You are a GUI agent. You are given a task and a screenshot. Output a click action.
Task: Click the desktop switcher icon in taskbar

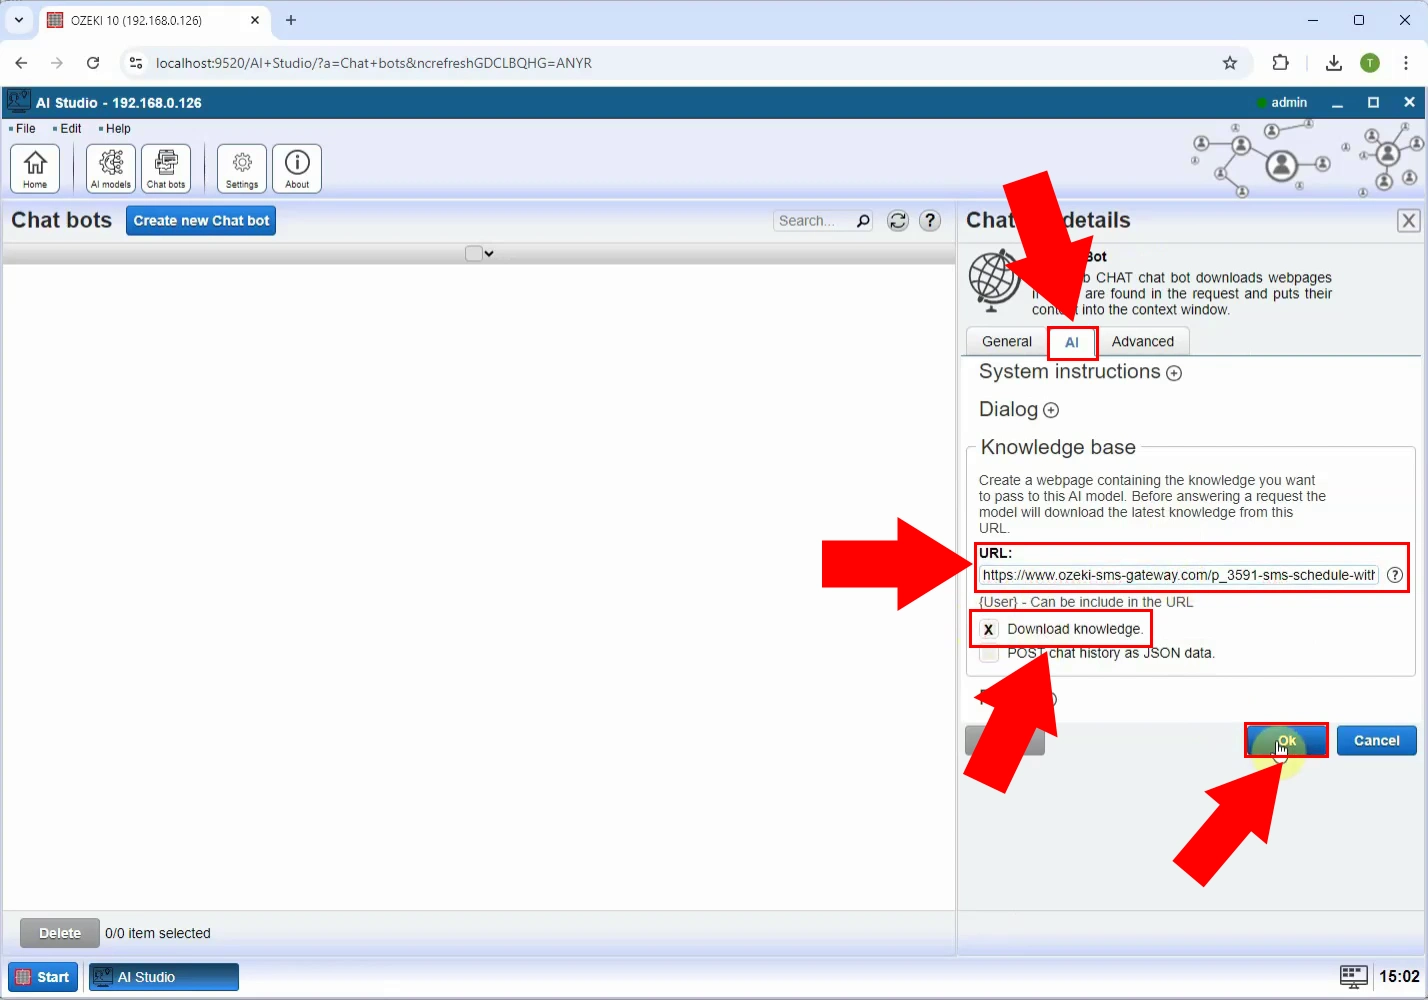point(1354,976)
